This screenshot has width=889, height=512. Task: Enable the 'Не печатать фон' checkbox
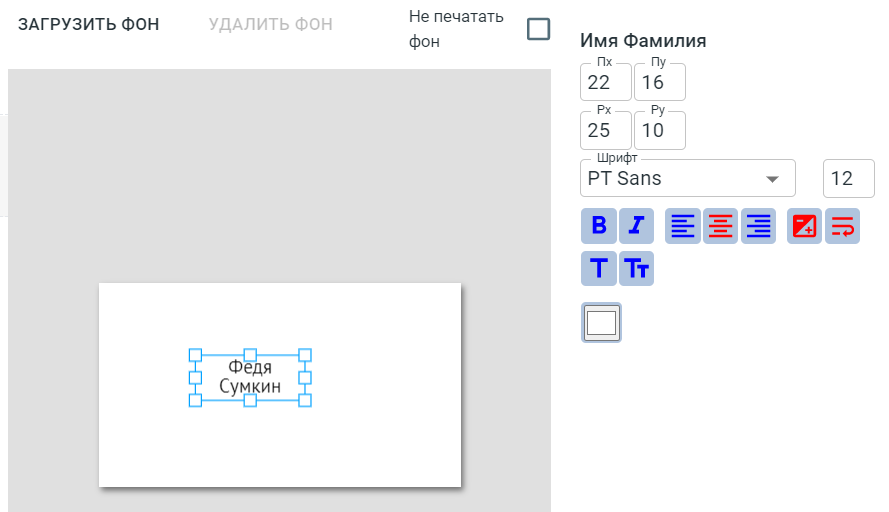click(x=538, y=29)
